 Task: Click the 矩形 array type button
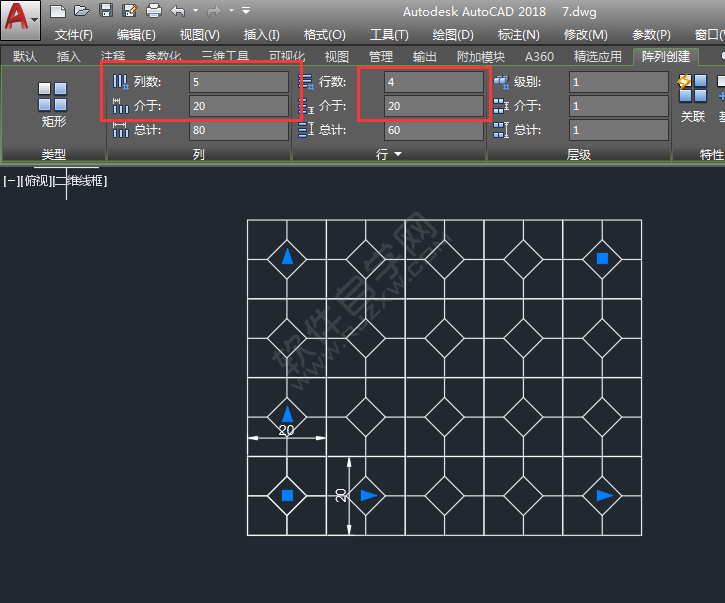54,105
